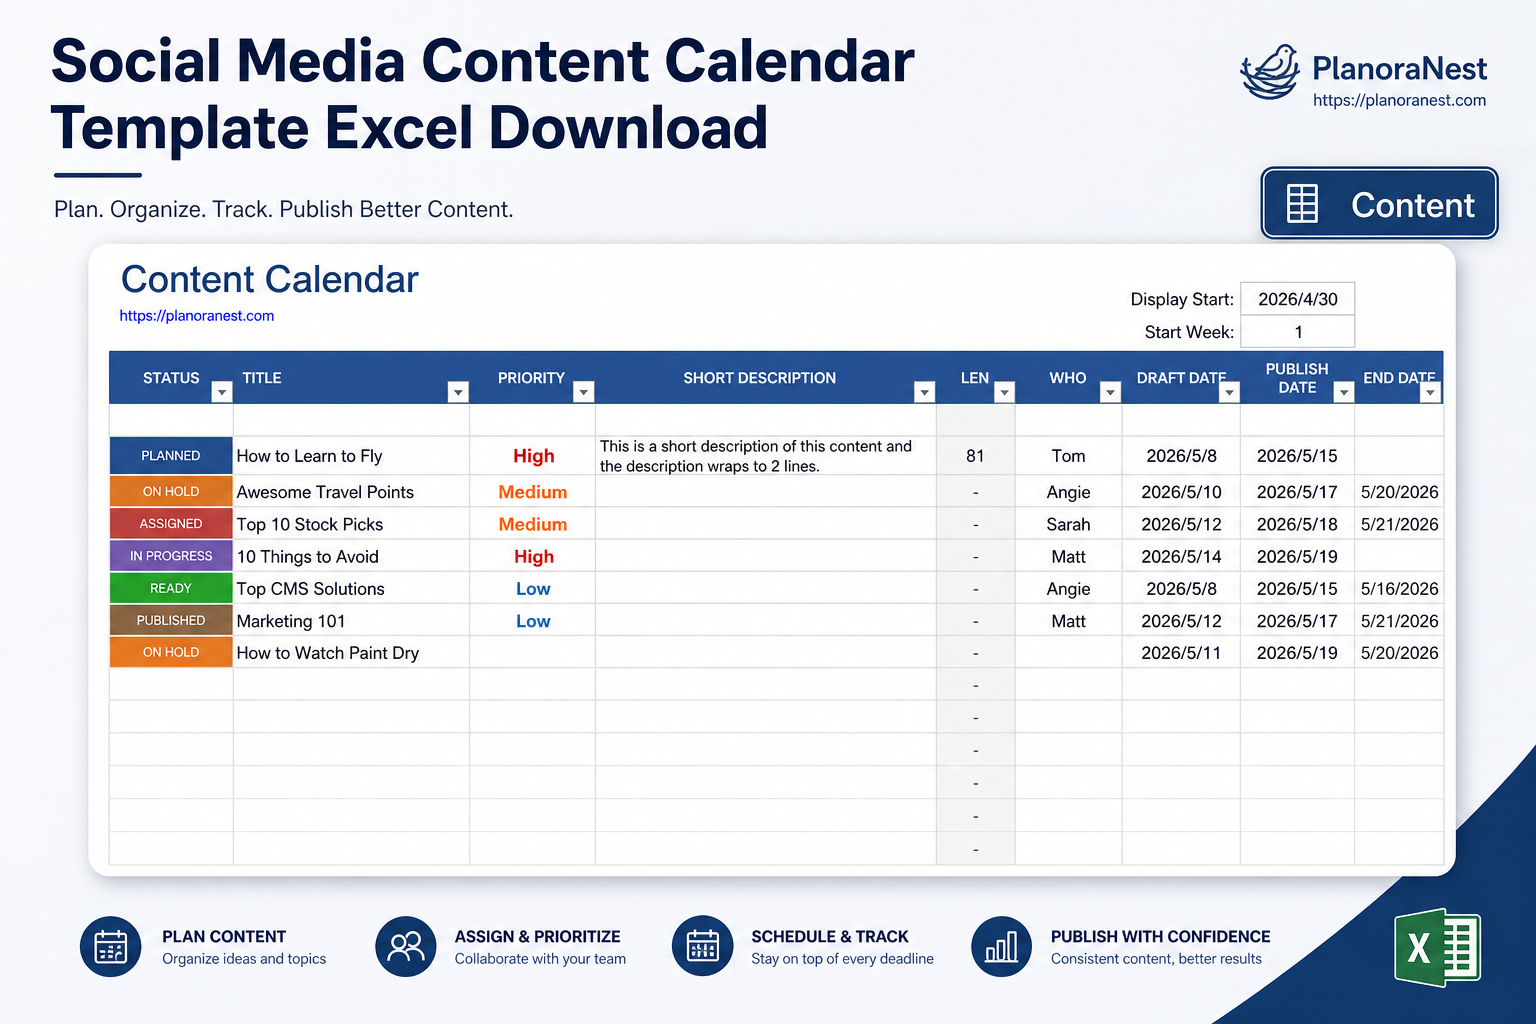This screenshot has height=1024, width=1536.
Task: Click the Schedule & Track calendar icon
Action: click(x=703, y=946)
